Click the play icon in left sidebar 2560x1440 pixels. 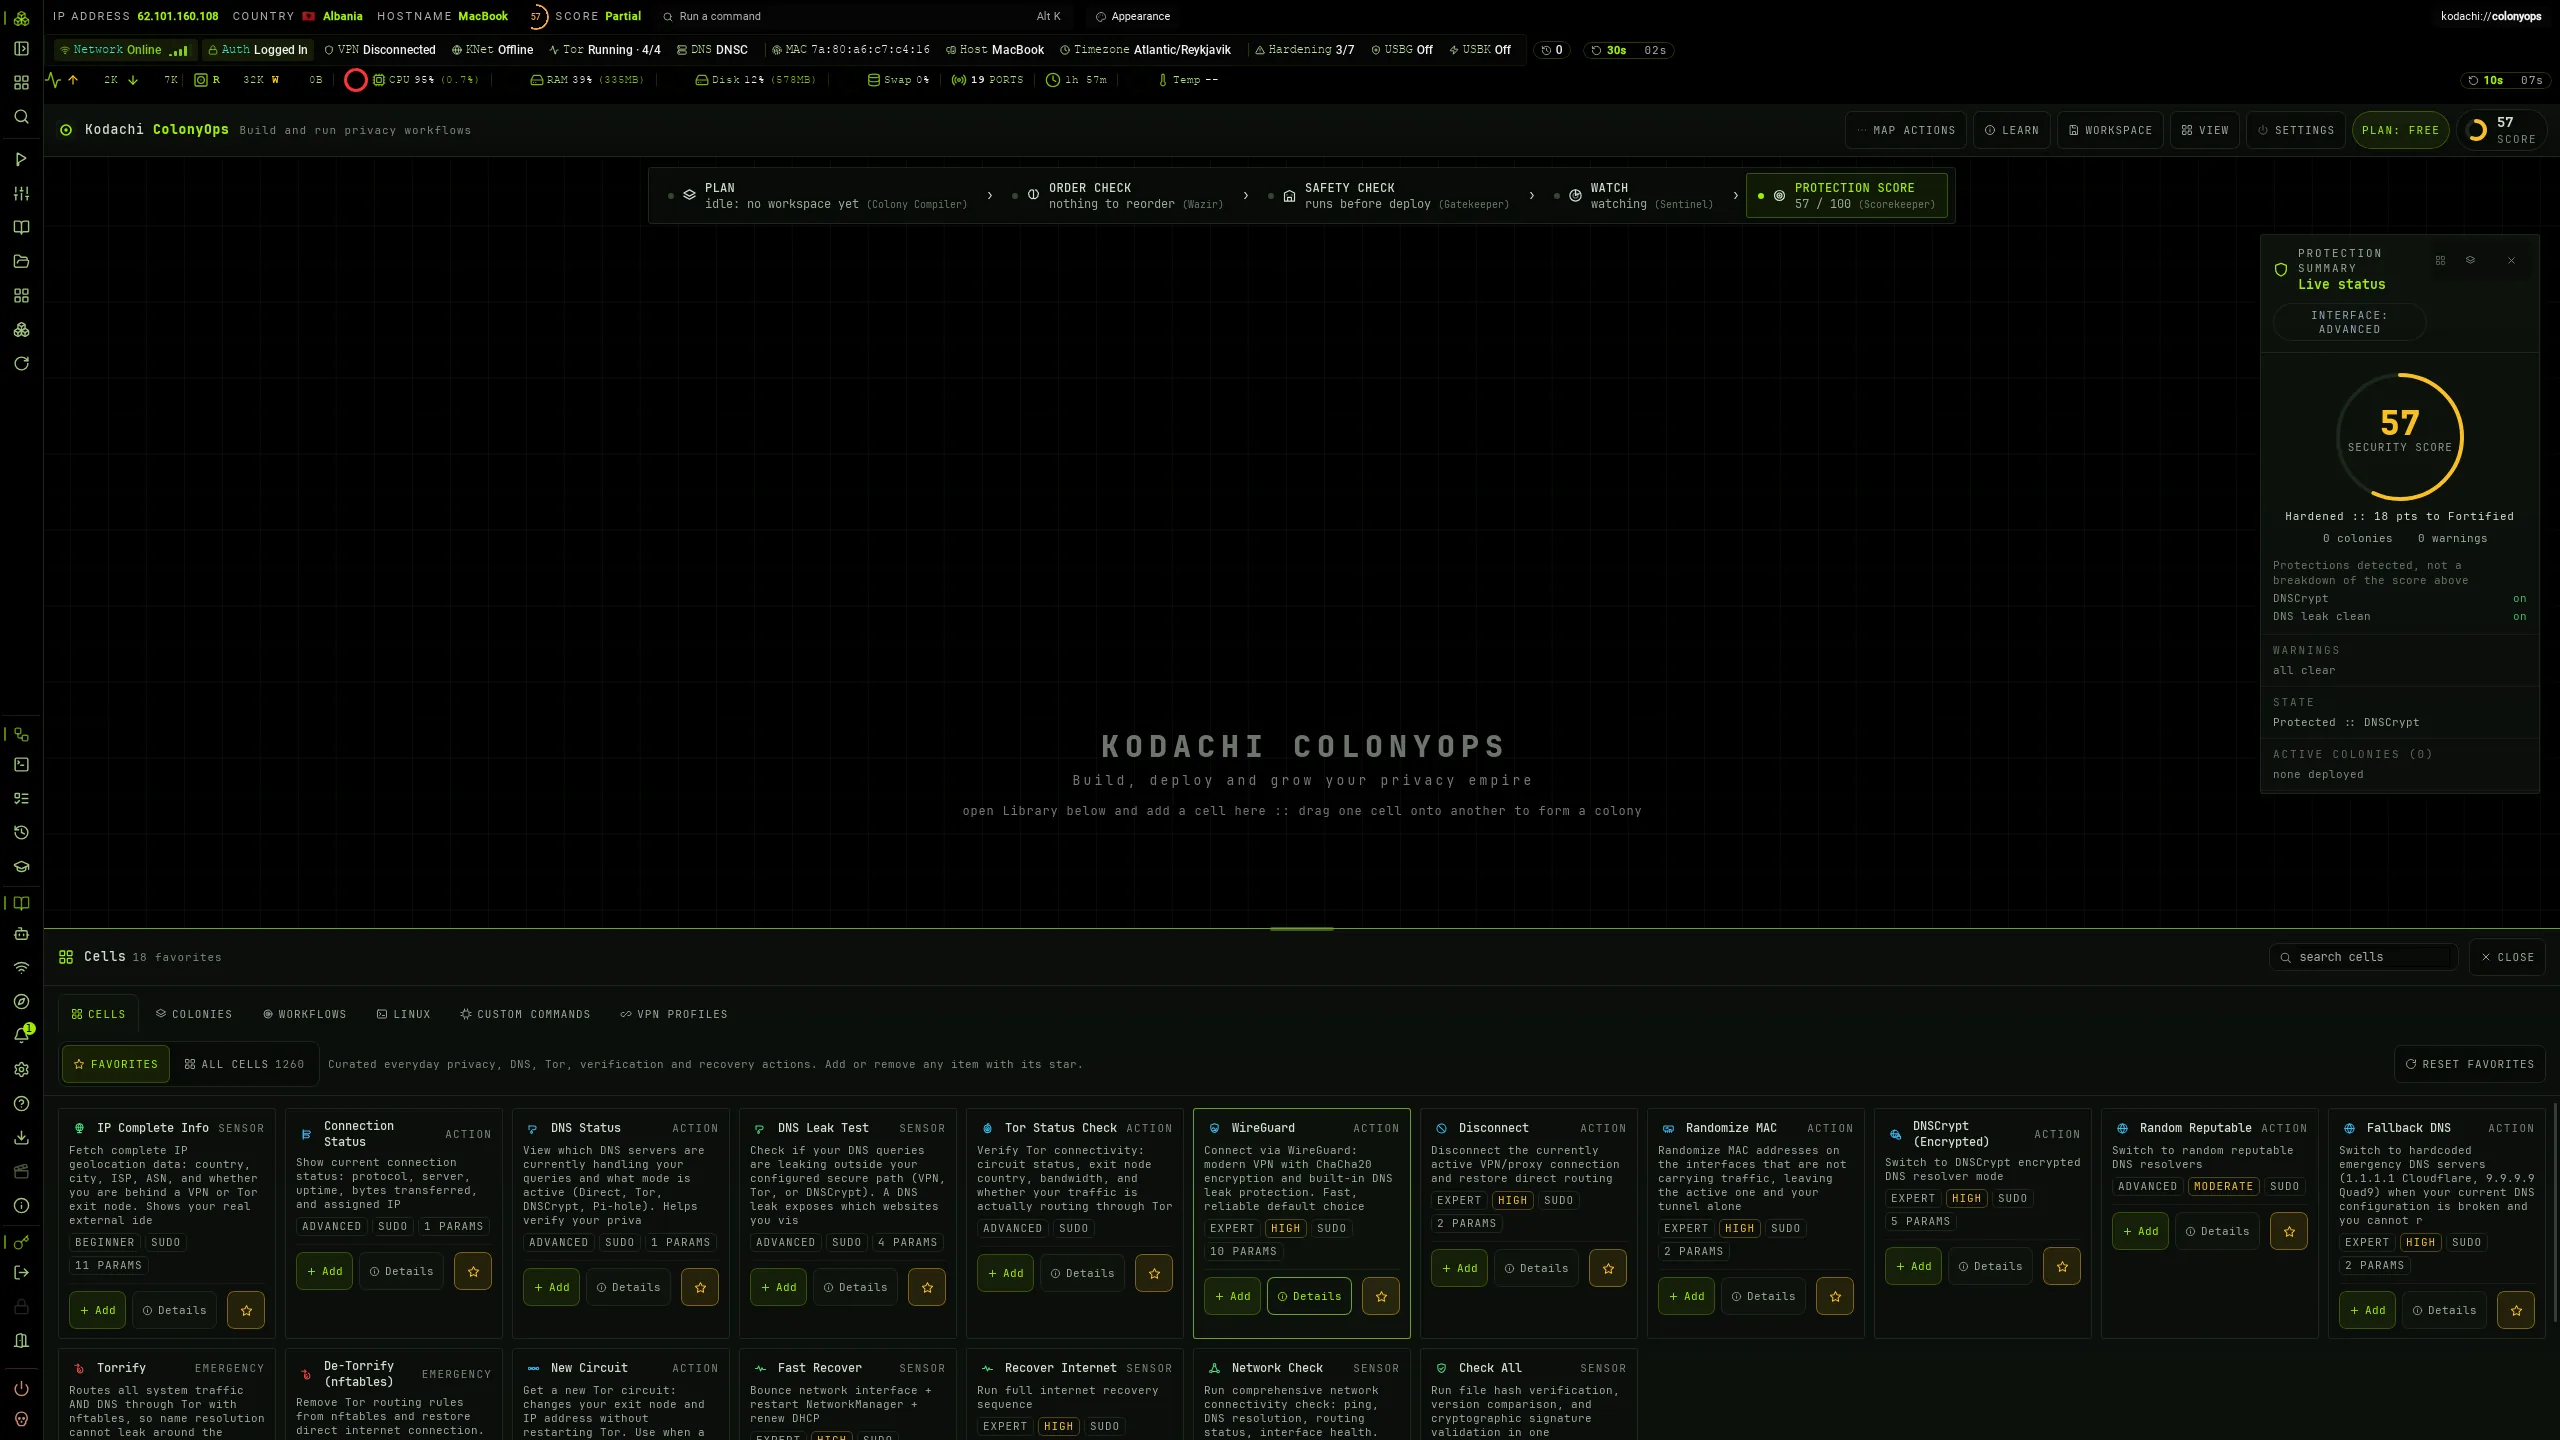21,159
